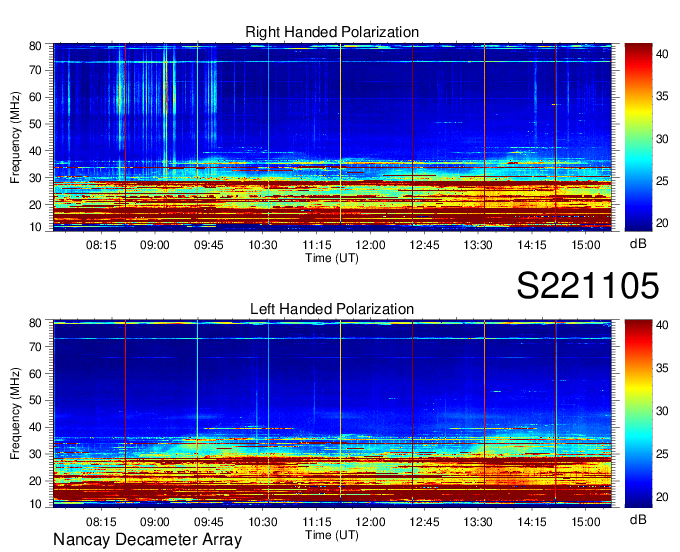Click 'Frequency (MHz)' axis label of Left Handed plot

(x=15, y=414)
